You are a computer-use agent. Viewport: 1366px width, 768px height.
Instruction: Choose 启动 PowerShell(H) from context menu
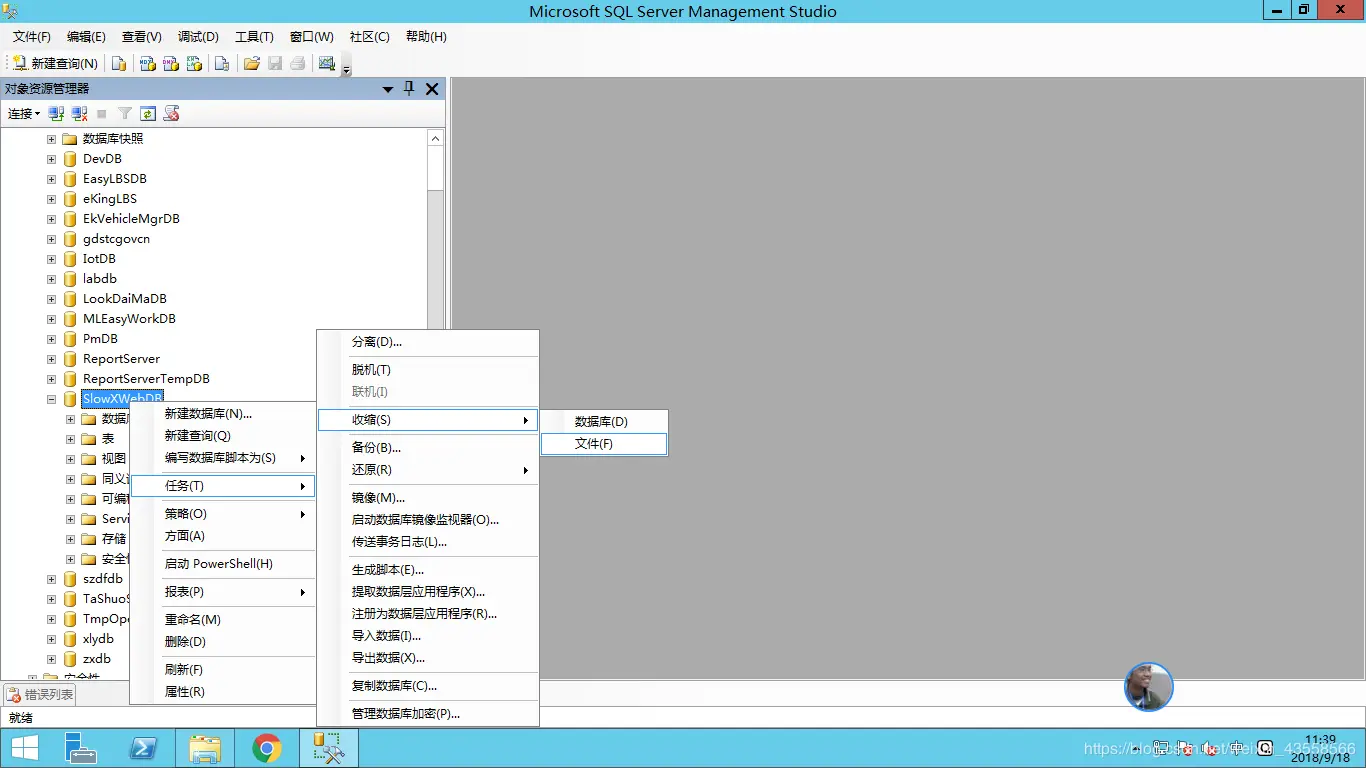(222, 564)
